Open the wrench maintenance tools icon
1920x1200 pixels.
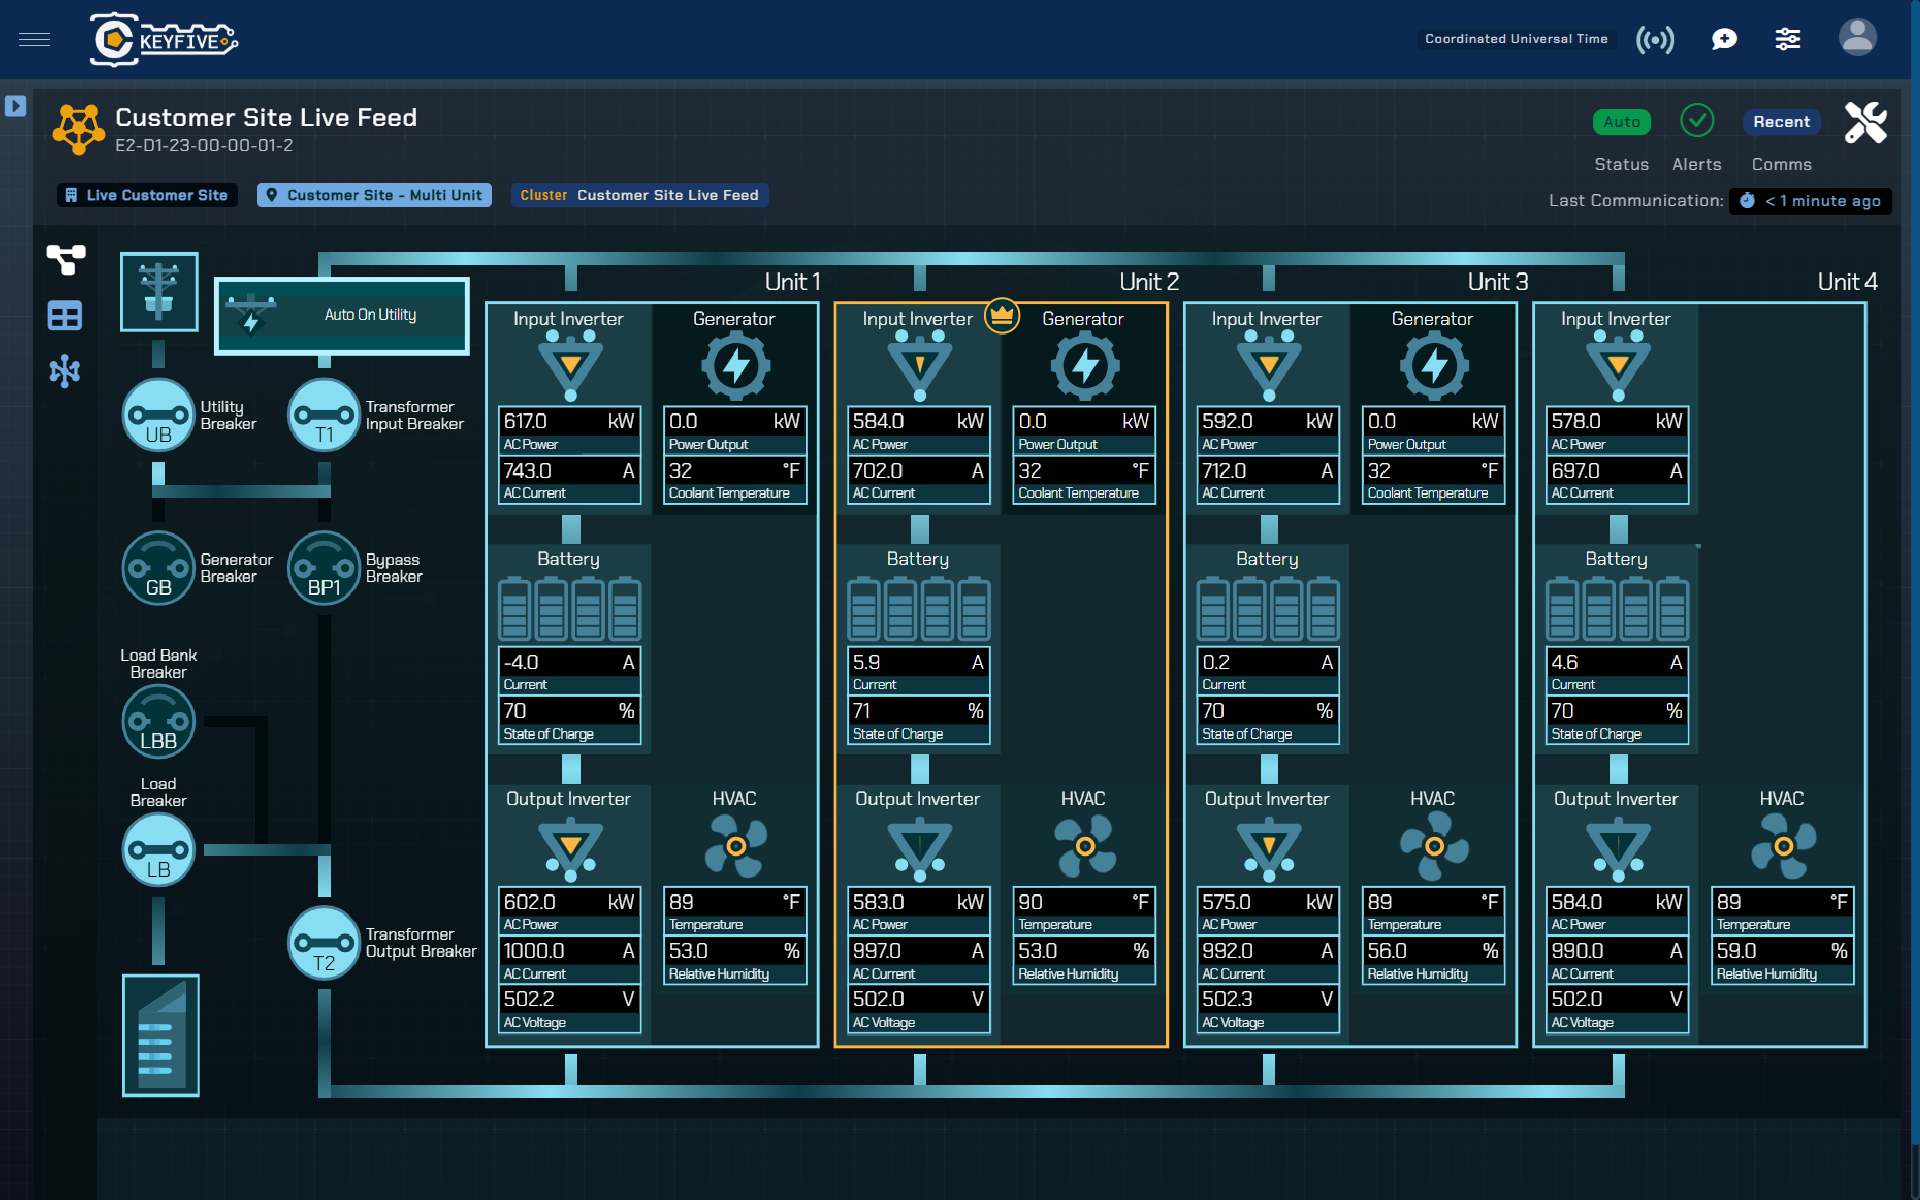coord(1865,123)
